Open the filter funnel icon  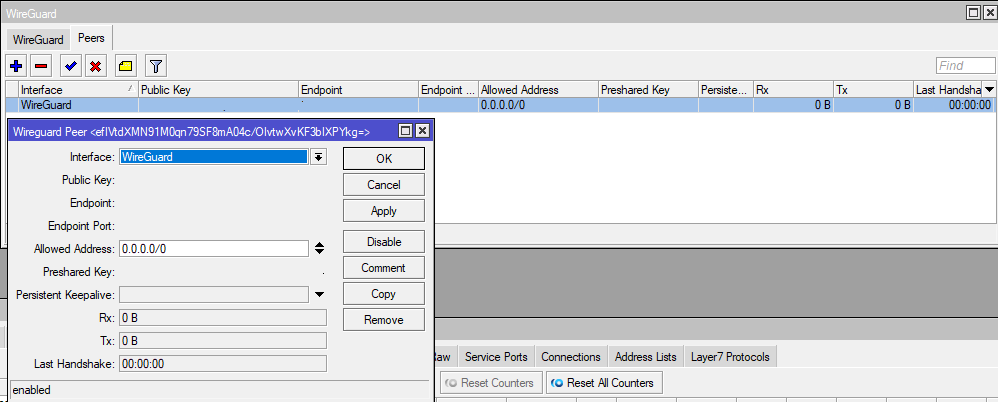(x=156, y=66)
